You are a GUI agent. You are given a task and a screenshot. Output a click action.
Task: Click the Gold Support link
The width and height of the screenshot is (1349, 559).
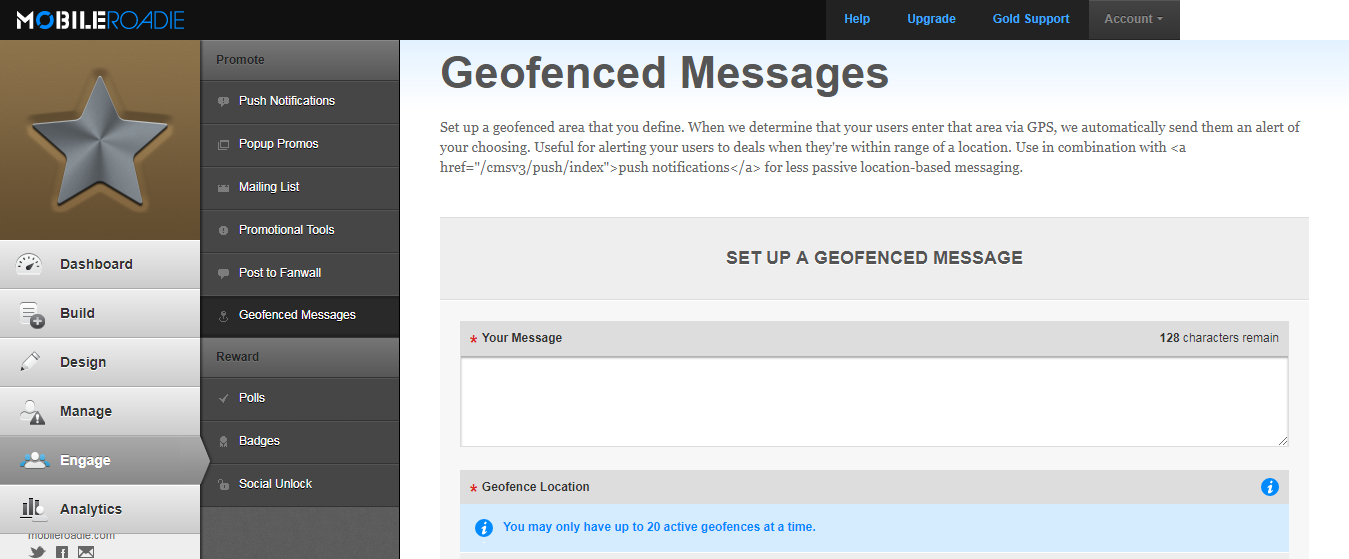tap(1031, 19)
